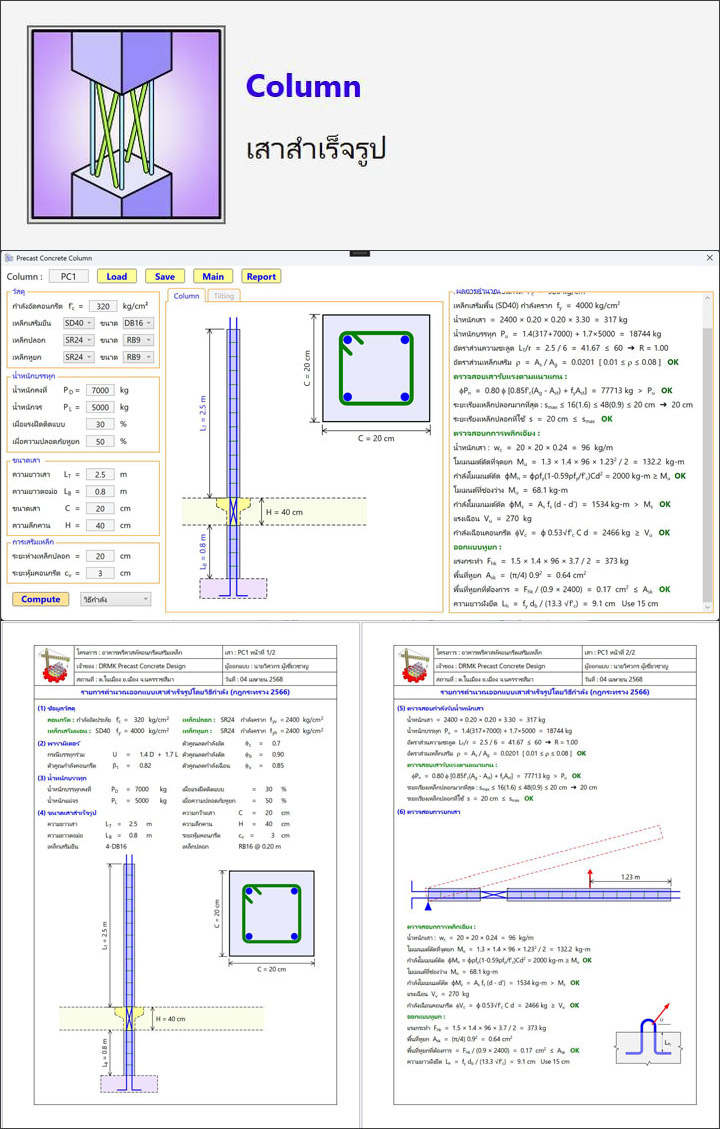Click the C column size field 20

click(99, 508)
